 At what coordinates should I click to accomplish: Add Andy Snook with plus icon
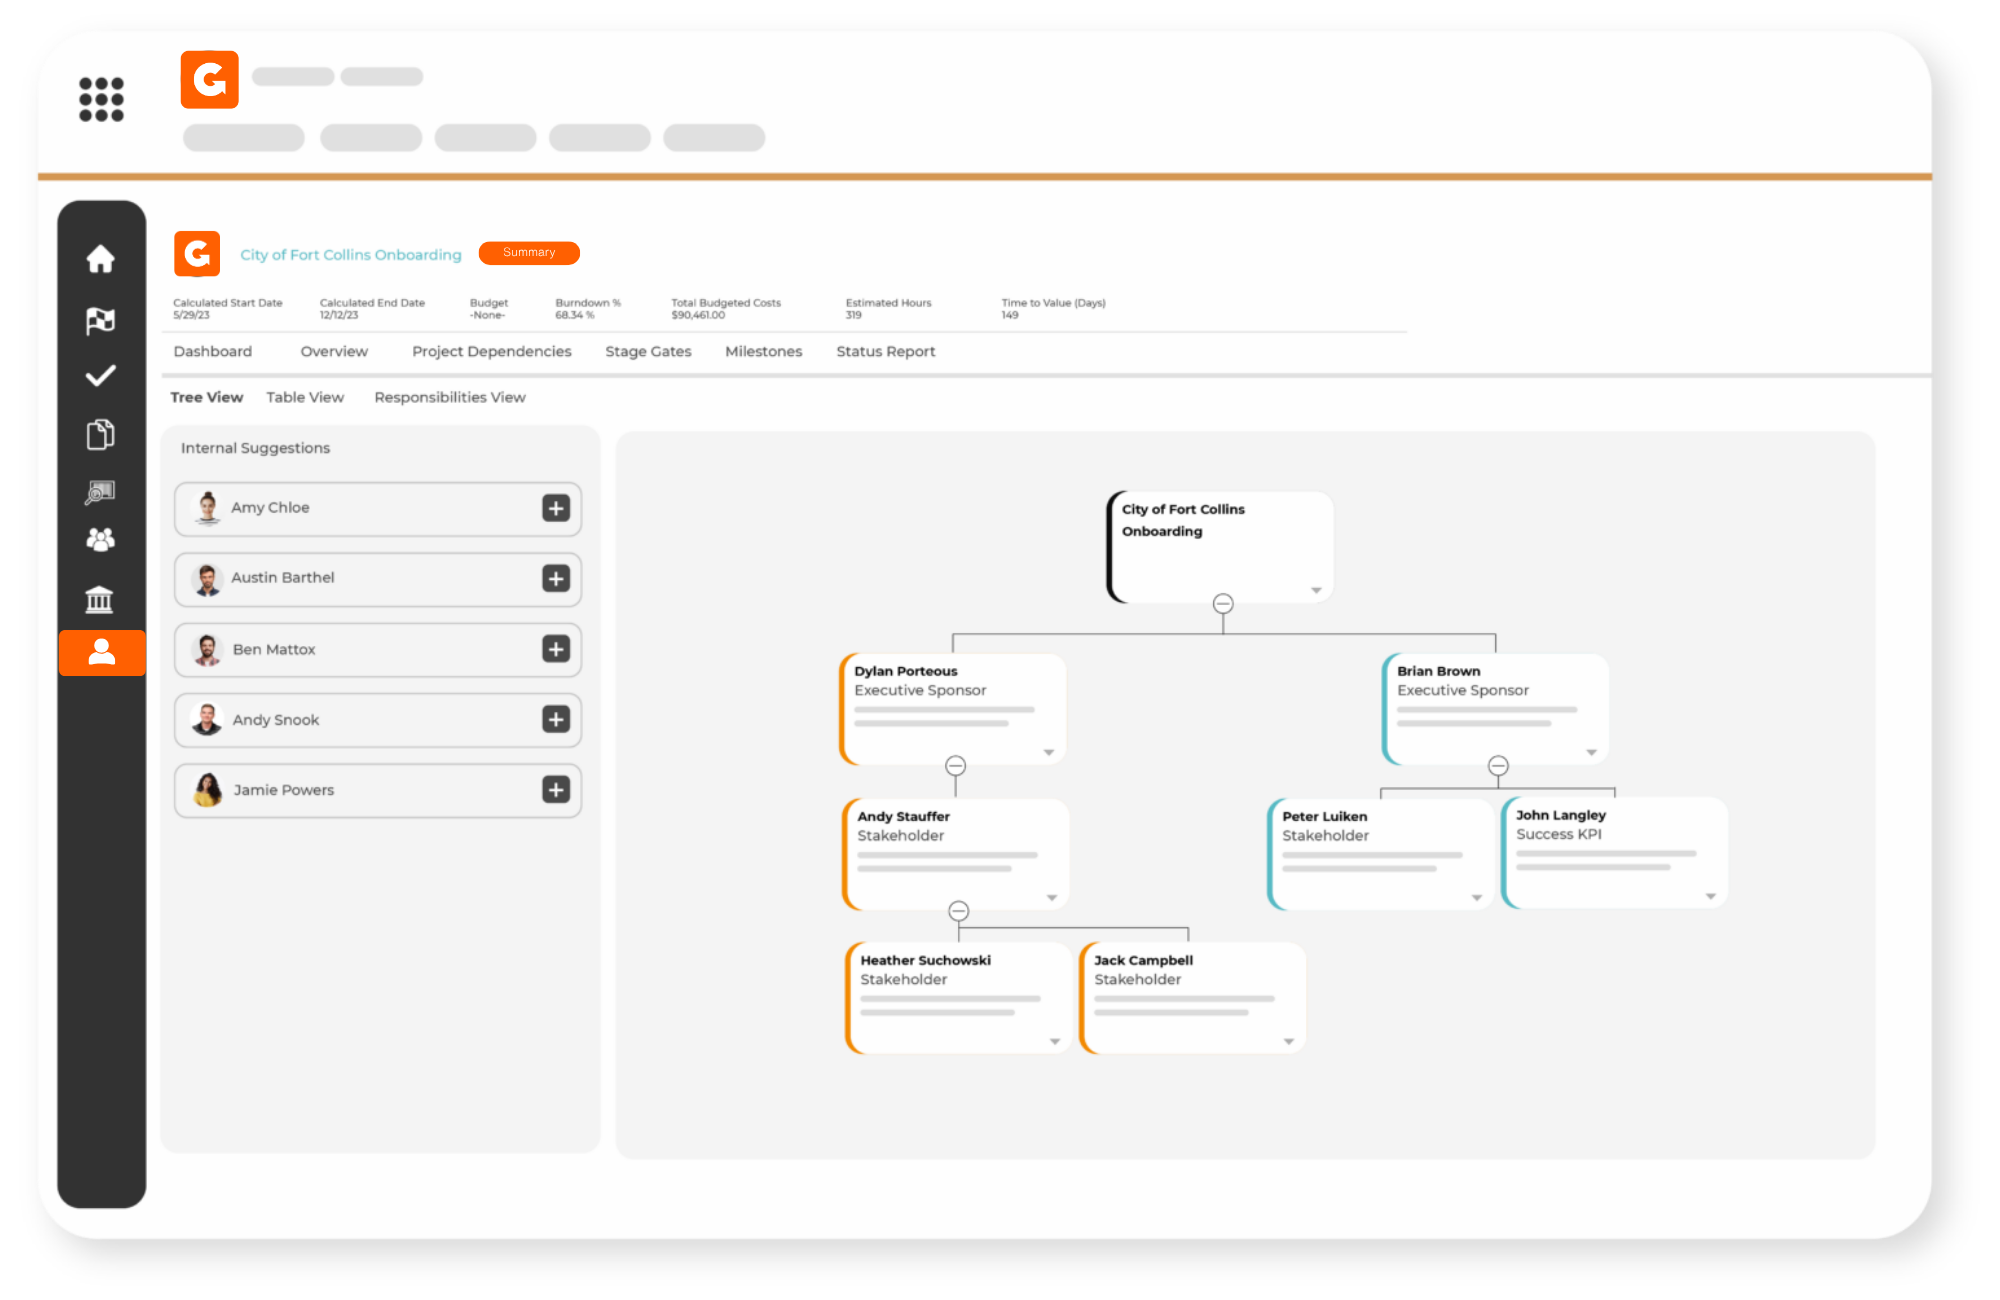(556, 719)
